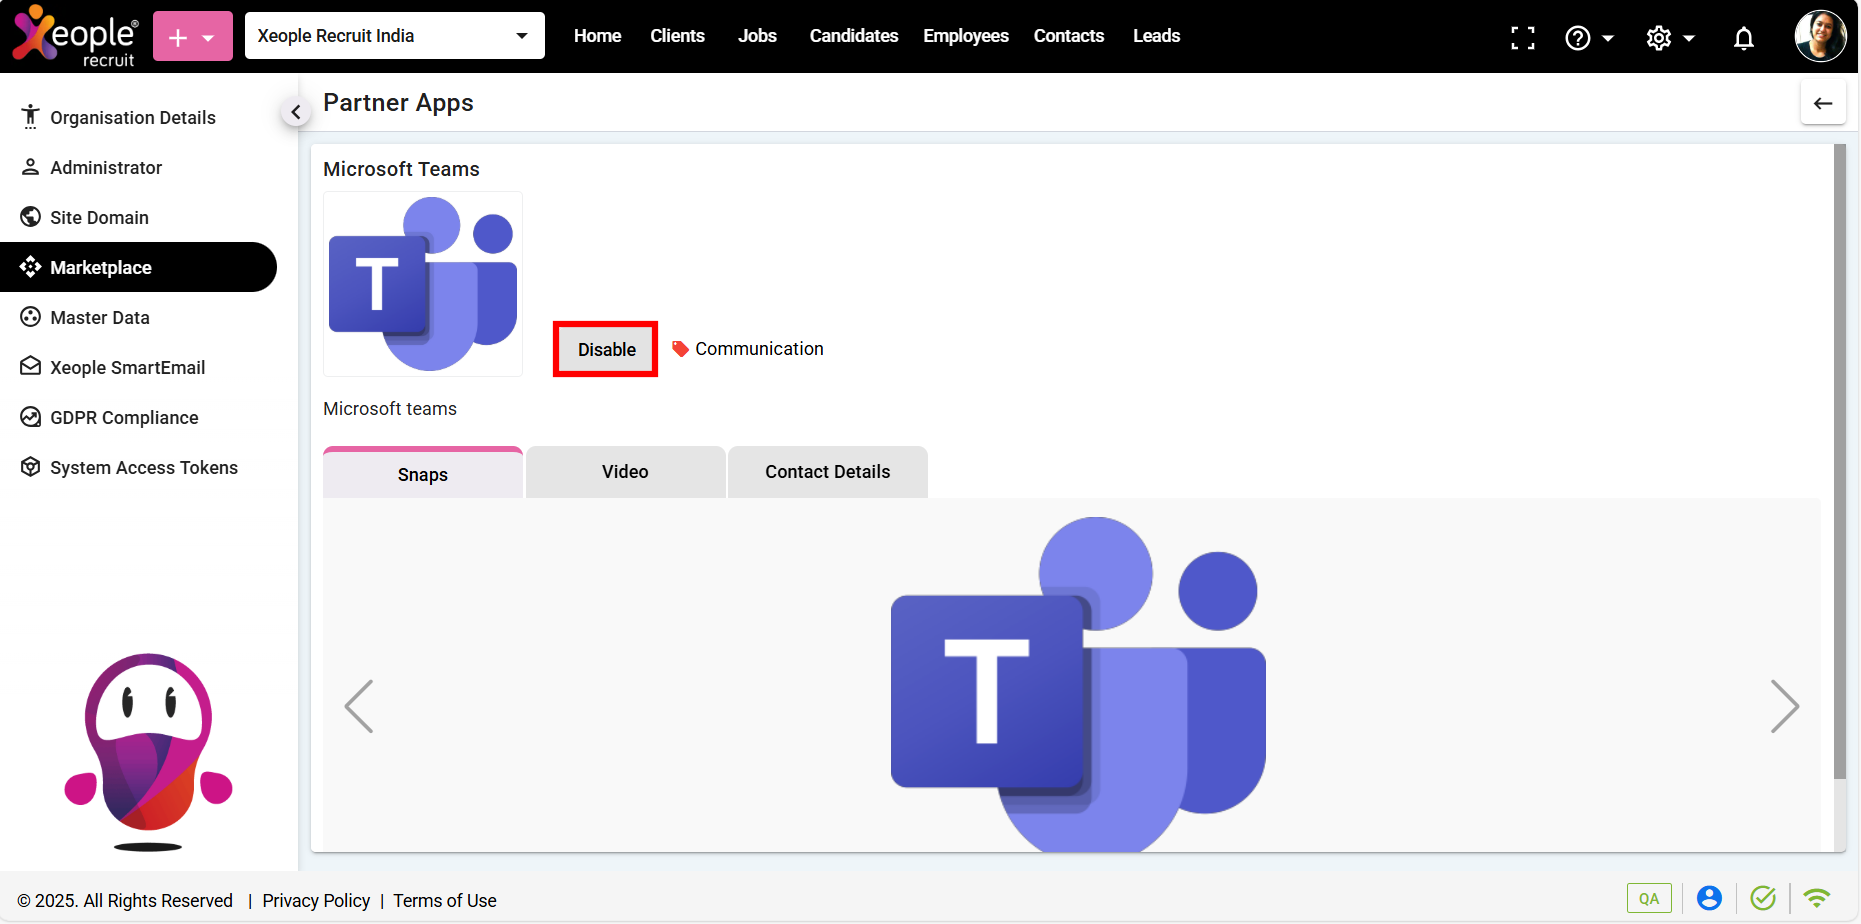
Task: Click the Partner Apps page heading
Action: pos(398,103)
